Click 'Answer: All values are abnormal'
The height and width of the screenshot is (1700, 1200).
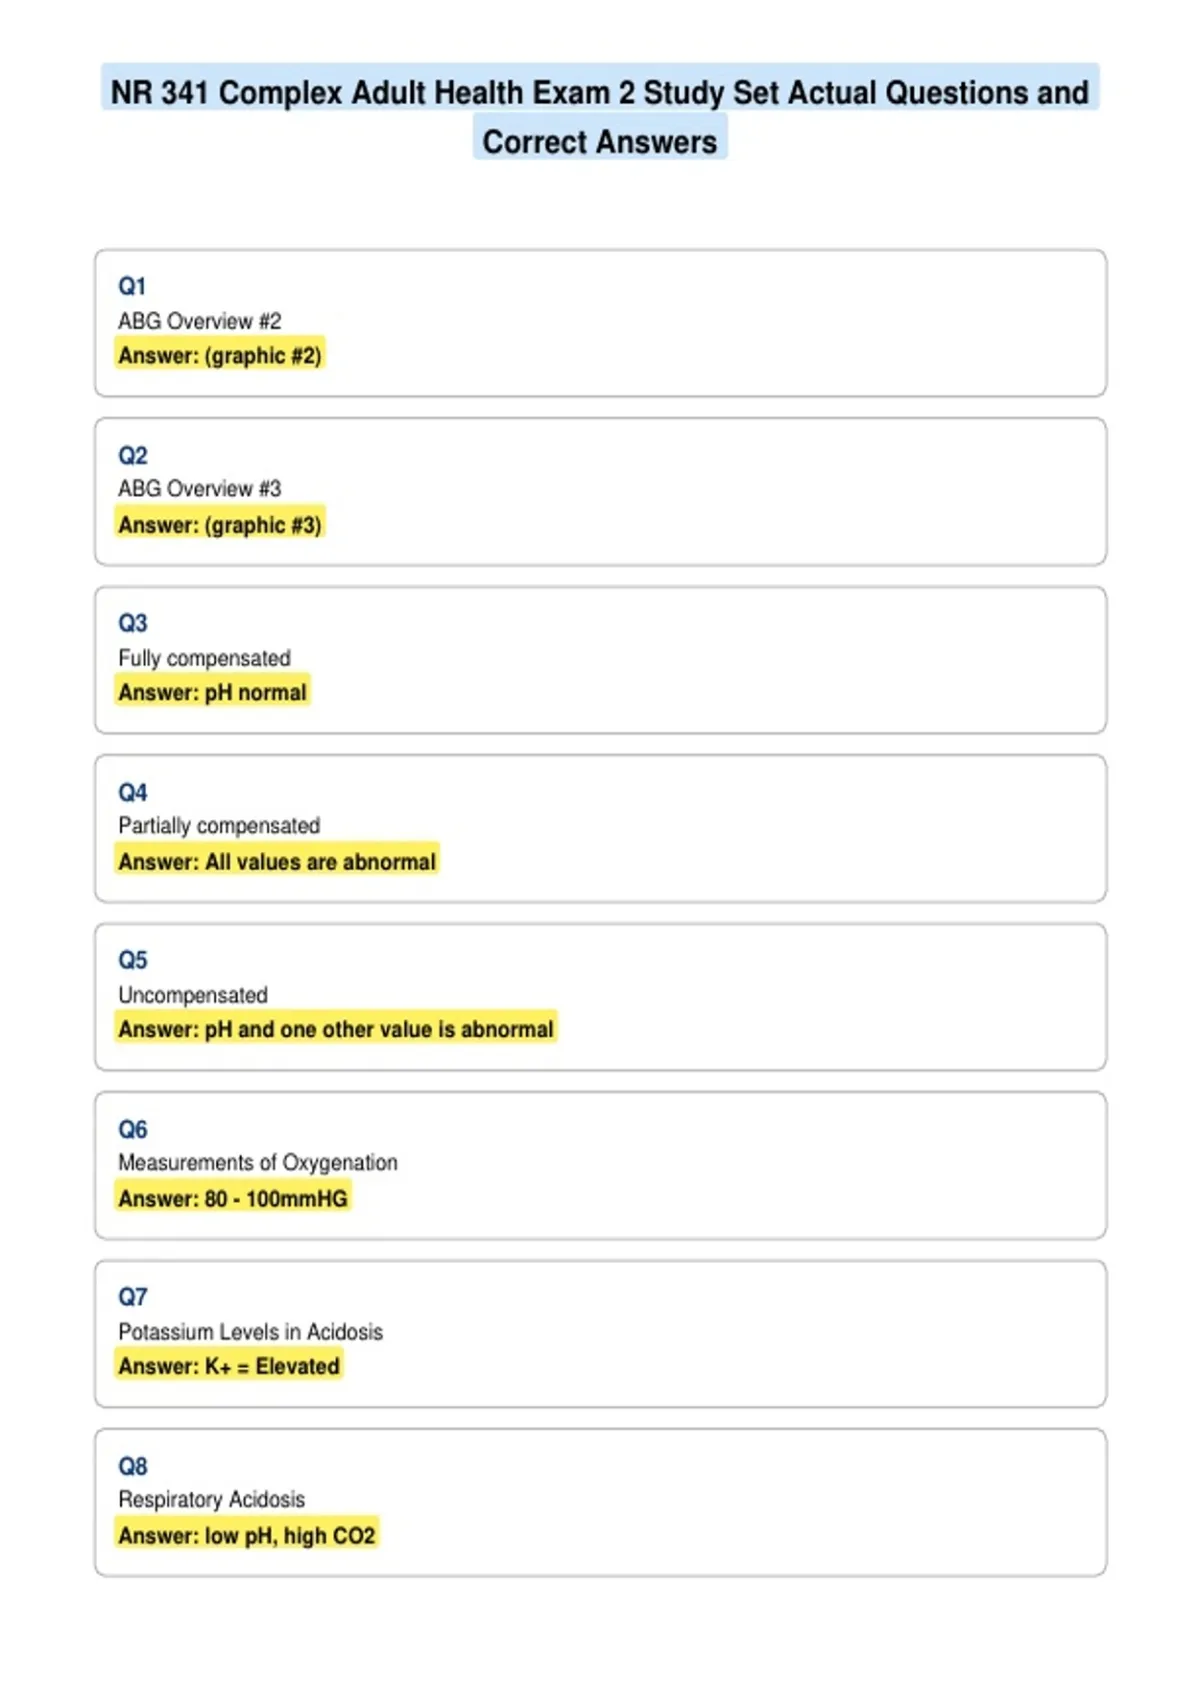(x=277, y=861)
